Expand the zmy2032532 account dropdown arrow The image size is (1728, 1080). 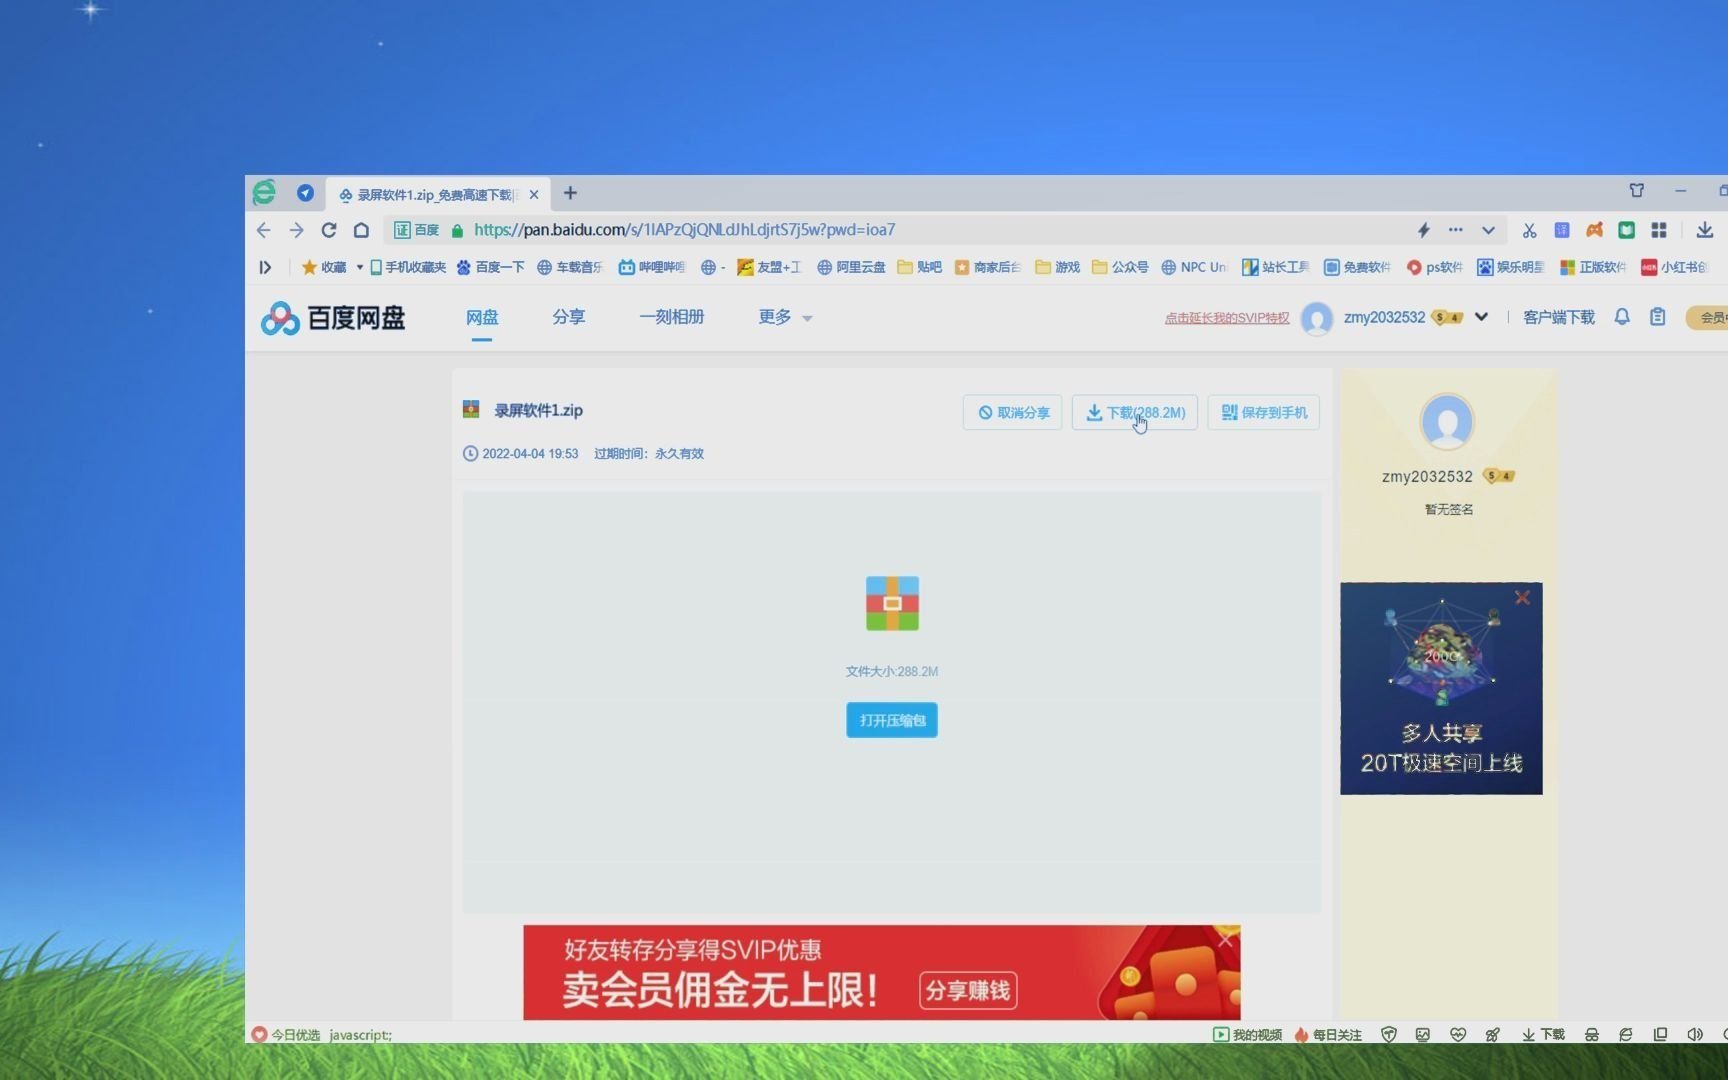1481,317
